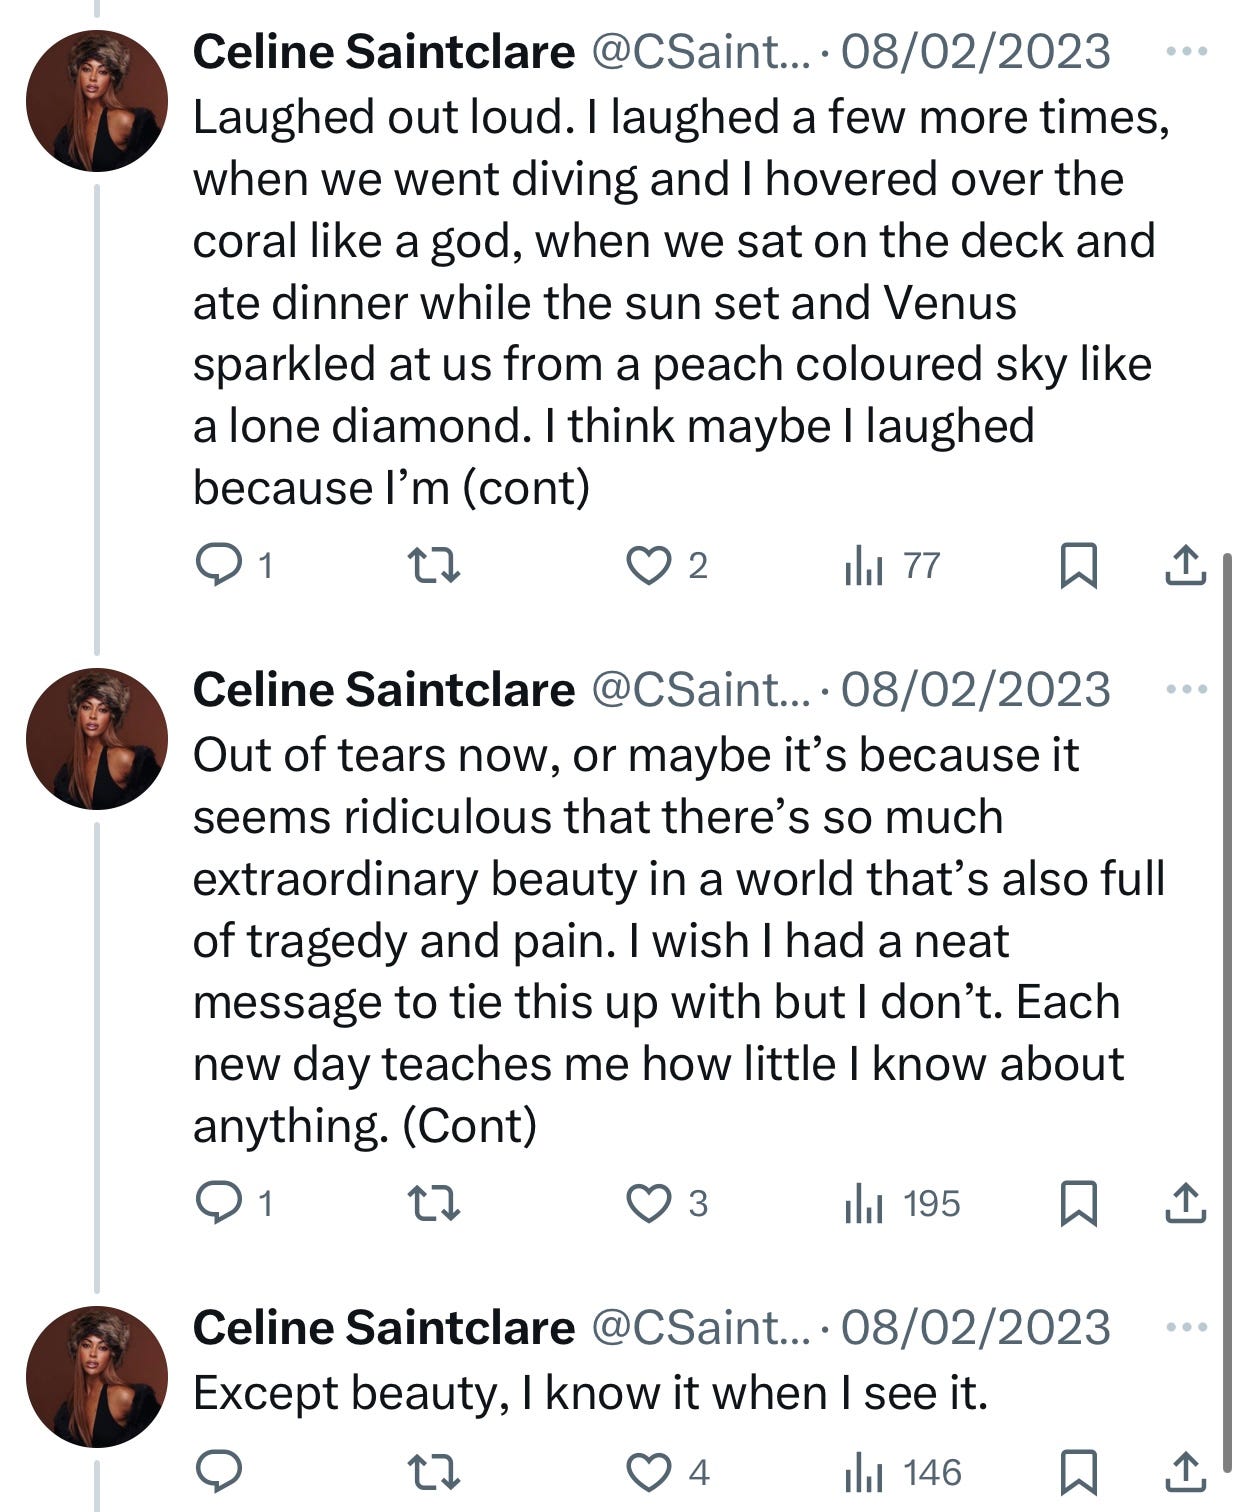The height and width of the screenshot is (1512, 1241).
Task: Retweet the 'Laughed out loud' tweet
Action: (x=436, y=566)
